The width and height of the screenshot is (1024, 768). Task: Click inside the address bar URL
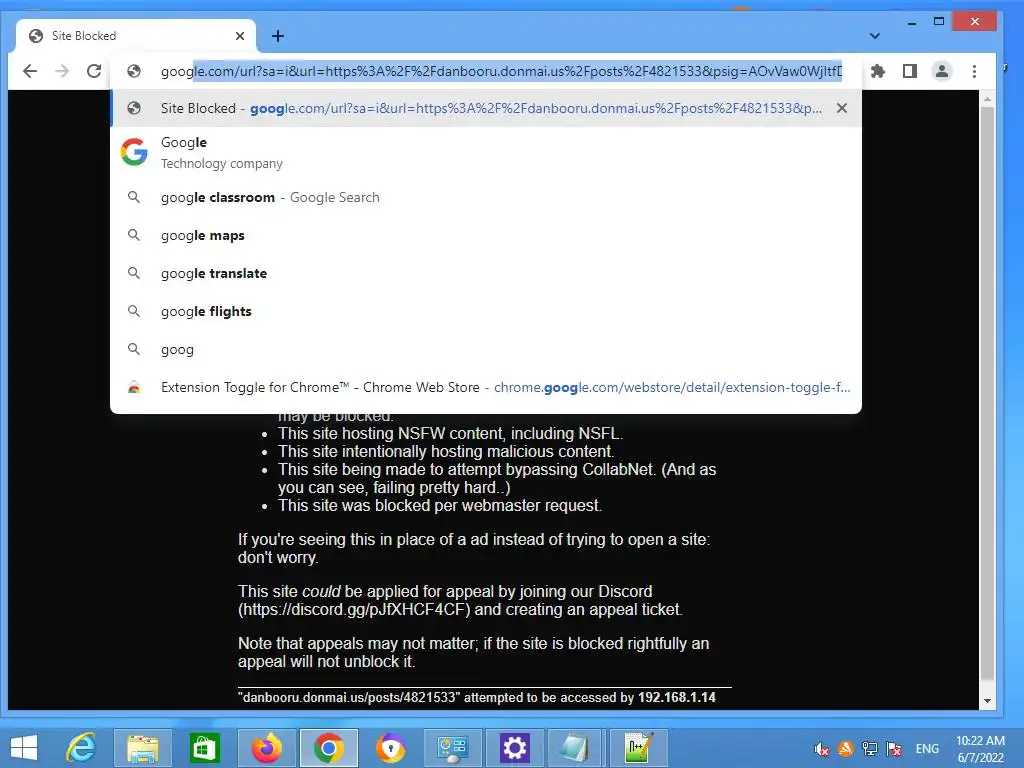tap(501, 71)
